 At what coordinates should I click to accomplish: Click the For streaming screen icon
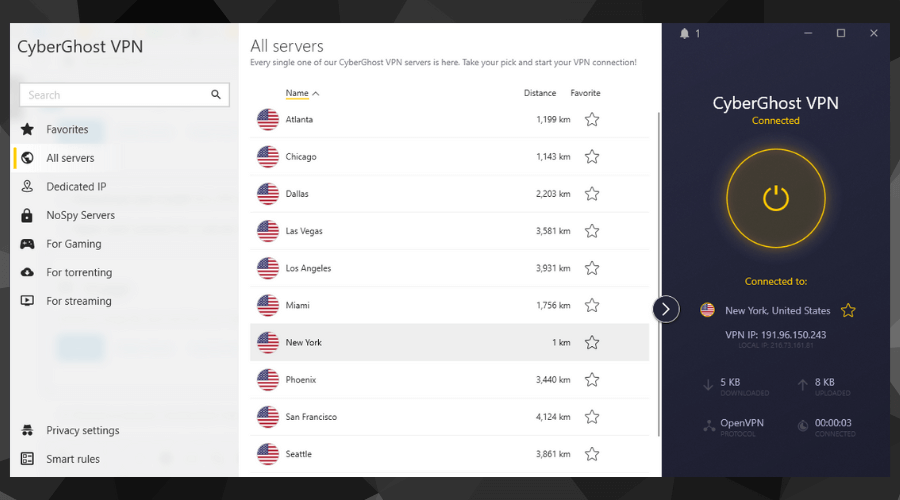pos(27,301)
